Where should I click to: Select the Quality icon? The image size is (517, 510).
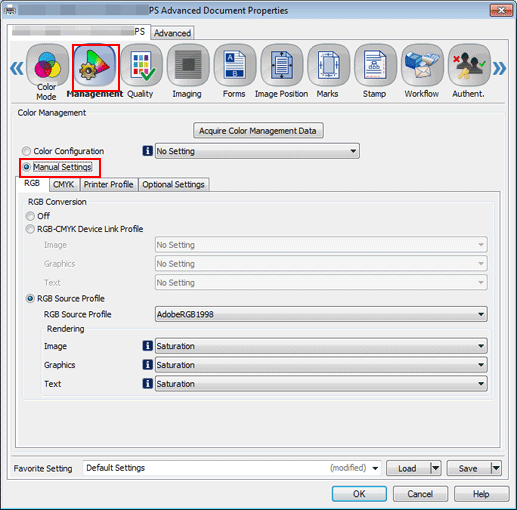142,65
